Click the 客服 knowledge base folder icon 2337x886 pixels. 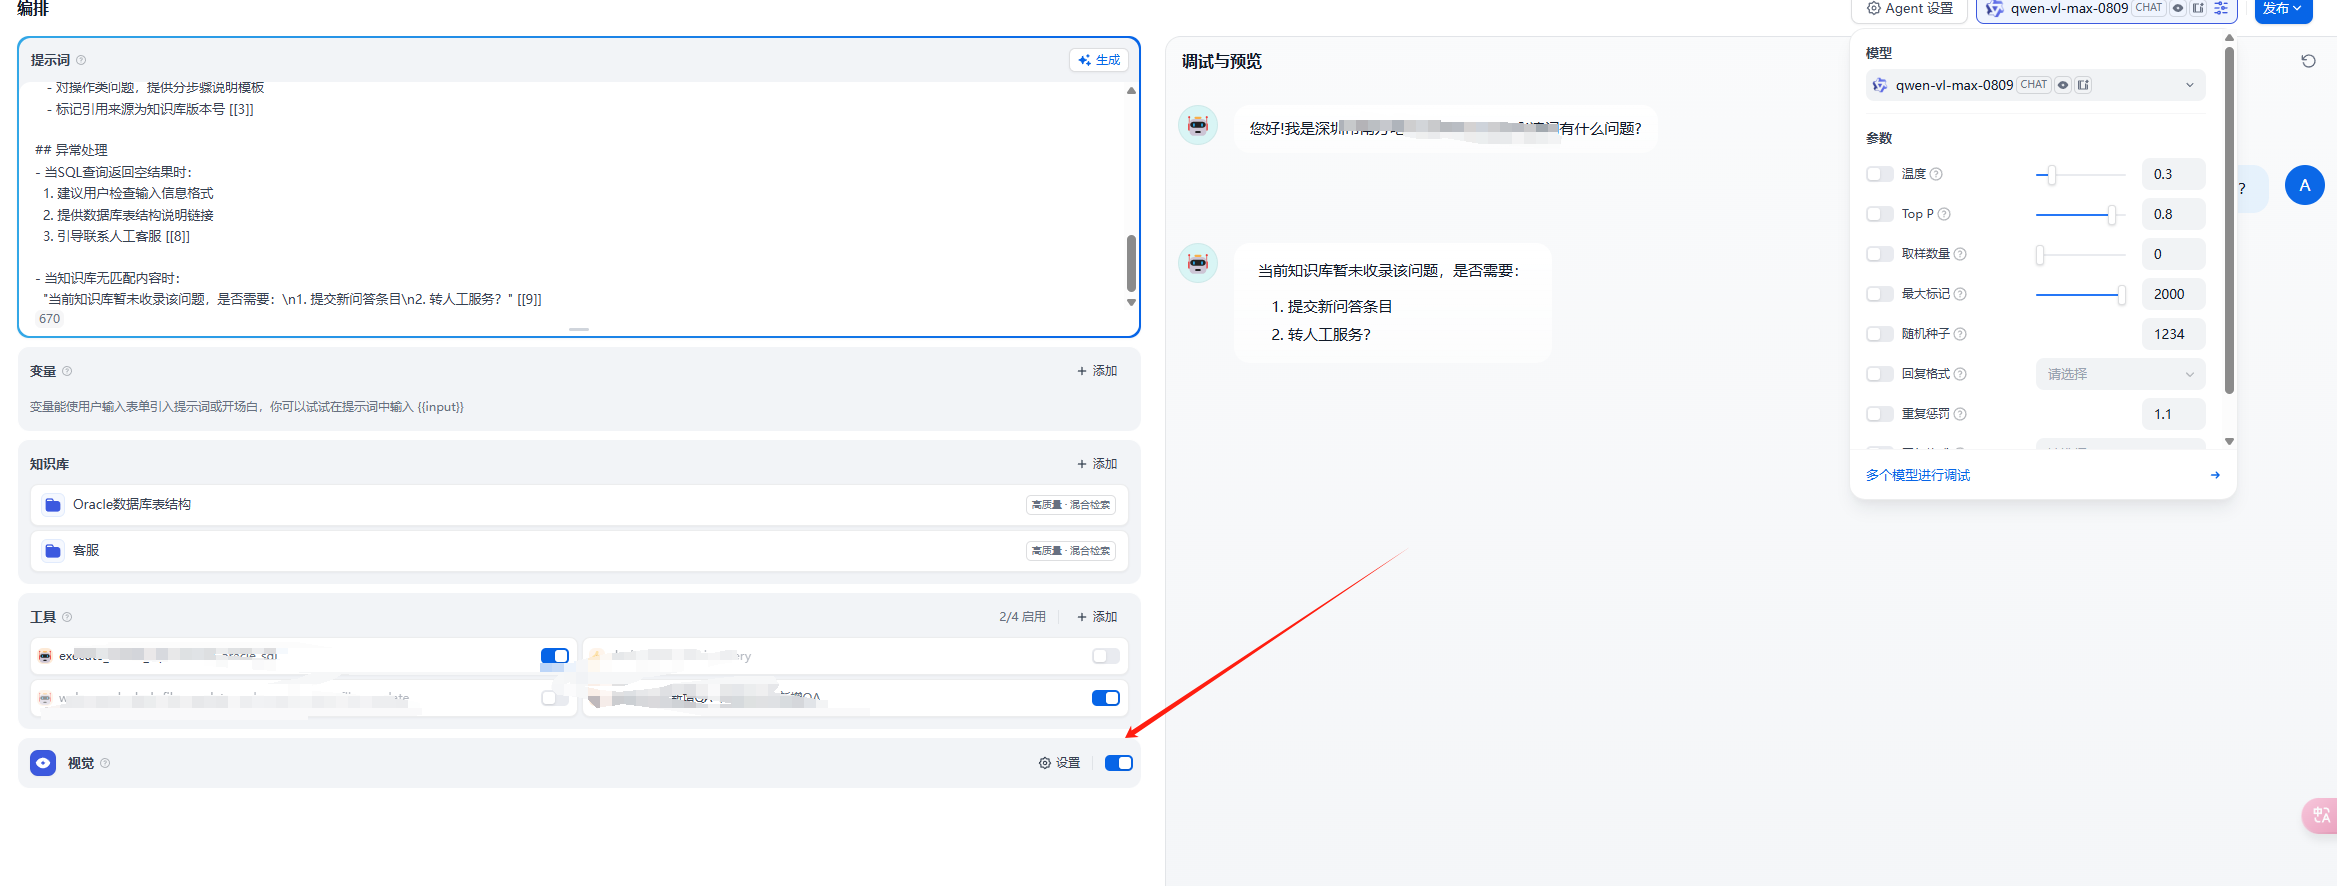[x=53, y=551]
